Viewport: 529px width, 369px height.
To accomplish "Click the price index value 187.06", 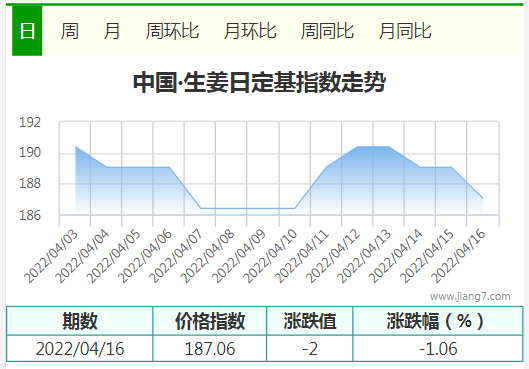I will point(210,349).
